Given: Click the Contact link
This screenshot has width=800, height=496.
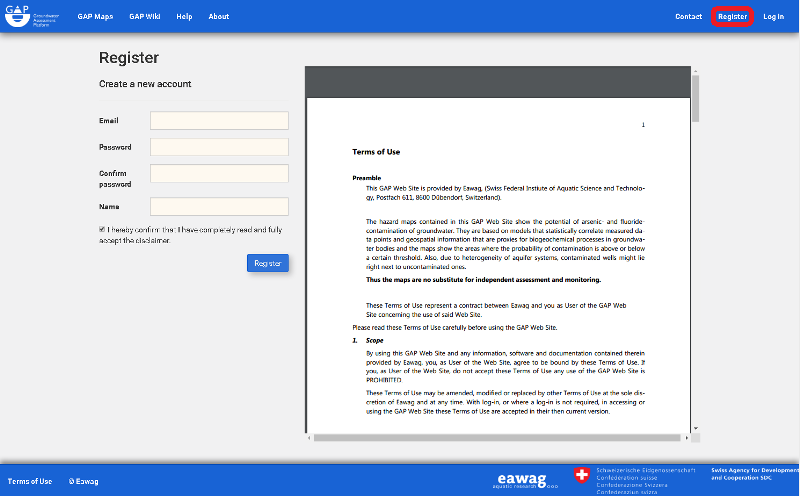Looking at the screenshot, I should tap(688, 16).
